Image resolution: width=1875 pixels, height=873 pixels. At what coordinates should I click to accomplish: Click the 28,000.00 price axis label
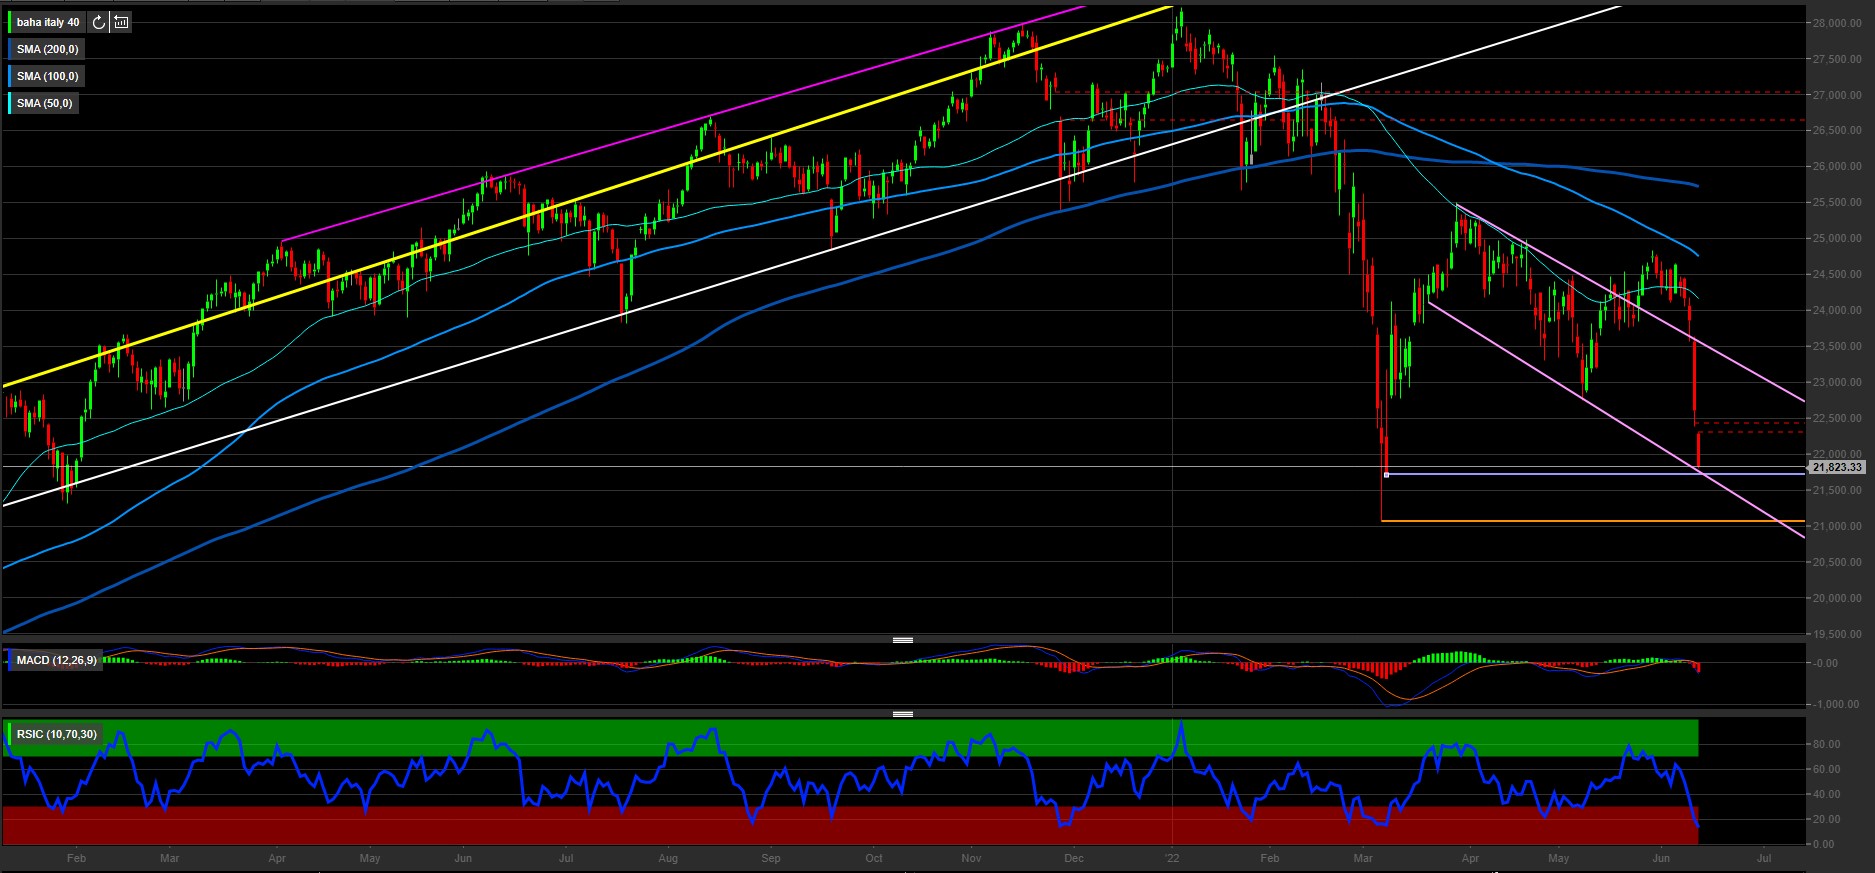tap(1838, 23)
